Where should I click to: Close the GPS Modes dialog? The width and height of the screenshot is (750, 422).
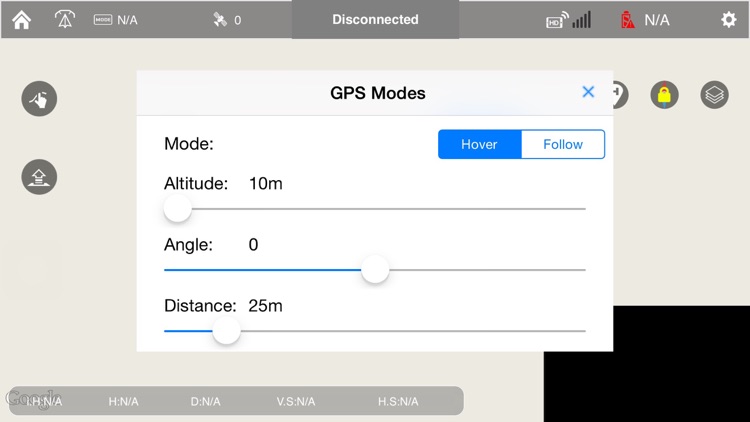[588, 92]
